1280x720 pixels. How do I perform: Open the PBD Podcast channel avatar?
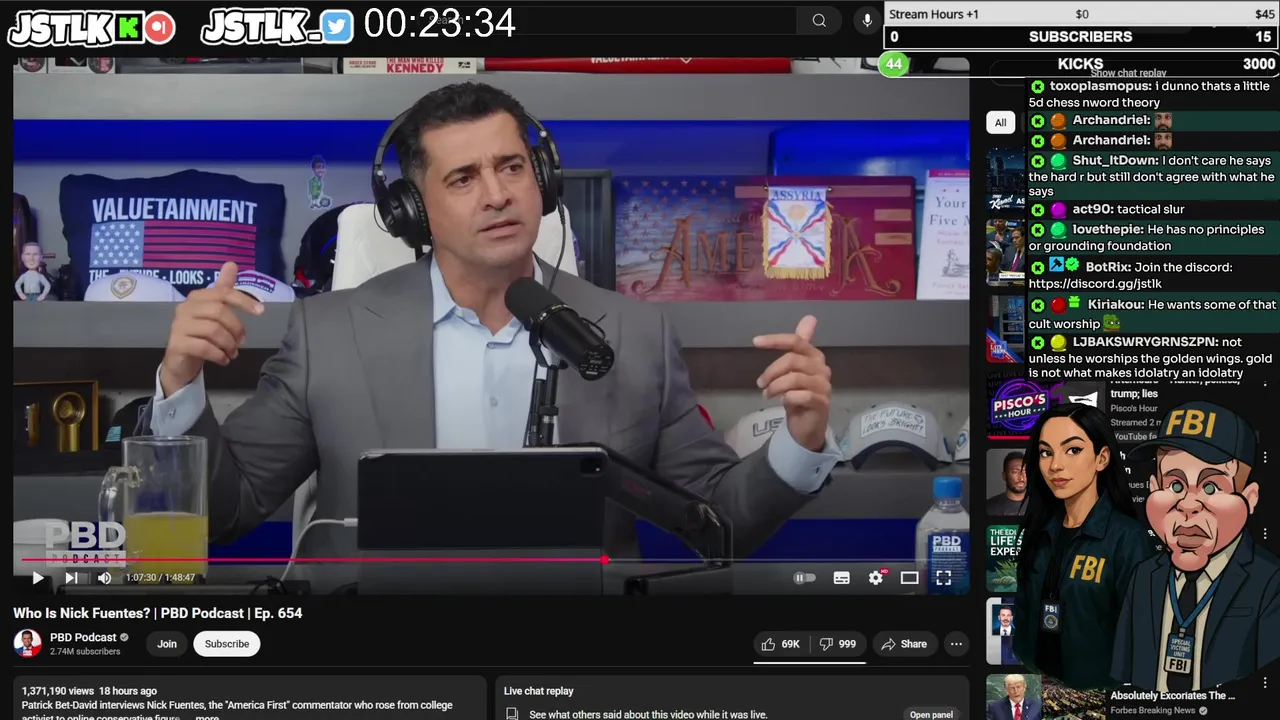(28, 643)
